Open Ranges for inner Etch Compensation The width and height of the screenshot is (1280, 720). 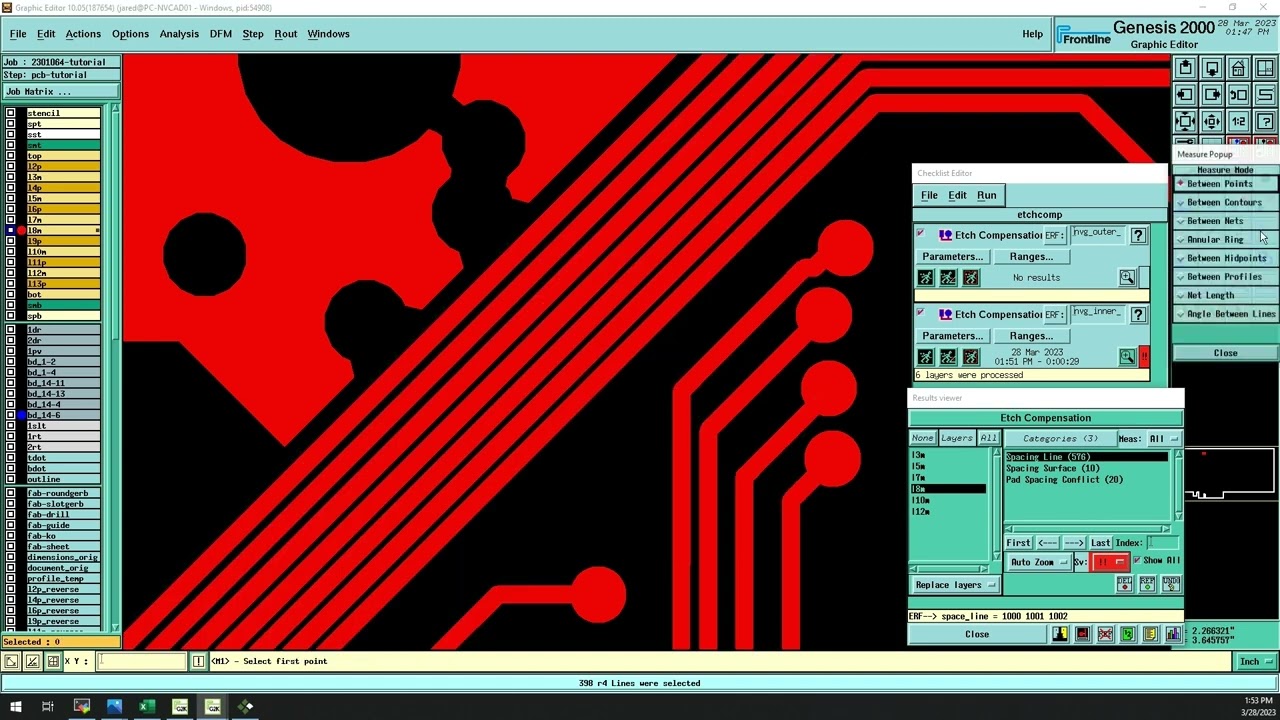click(x=1031, y=336)
